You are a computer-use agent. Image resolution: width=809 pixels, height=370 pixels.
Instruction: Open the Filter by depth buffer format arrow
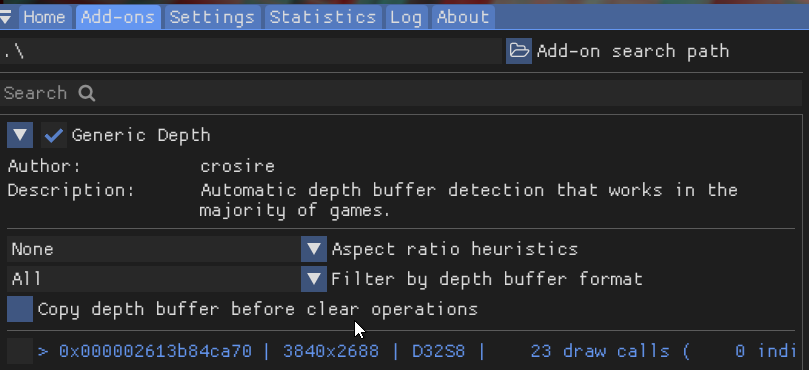[x=314, y=279]
